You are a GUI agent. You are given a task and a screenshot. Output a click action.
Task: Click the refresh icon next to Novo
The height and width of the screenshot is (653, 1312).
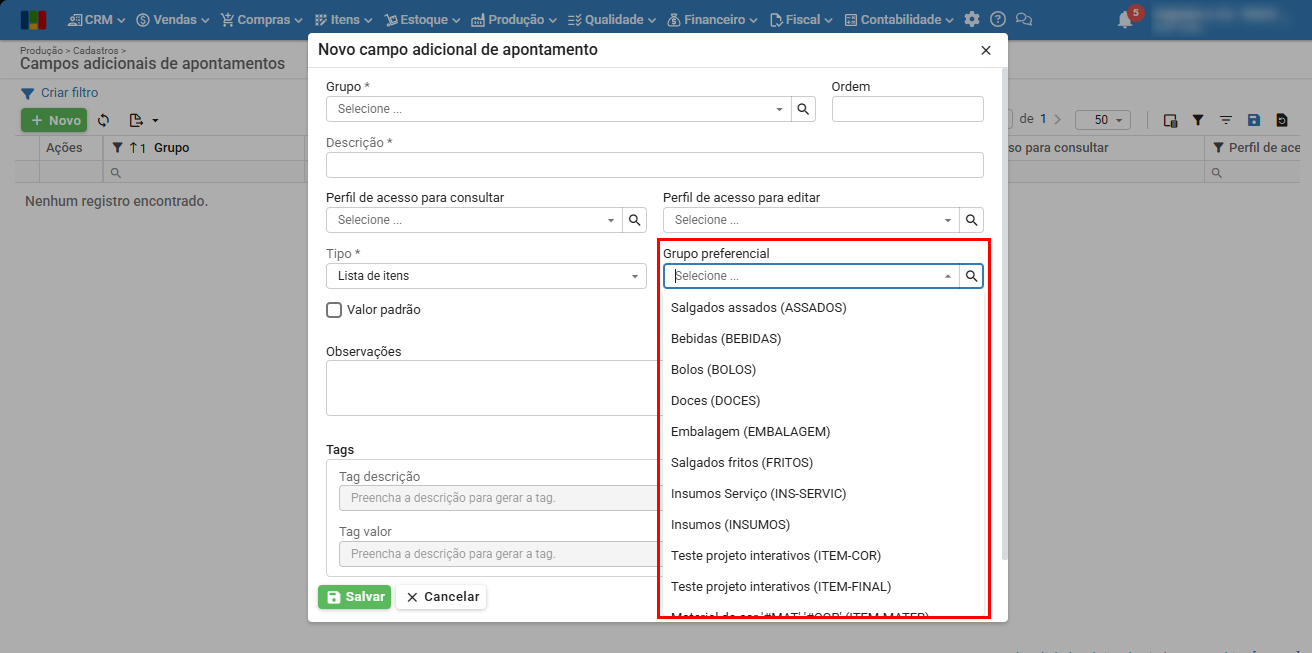(103, 120)
